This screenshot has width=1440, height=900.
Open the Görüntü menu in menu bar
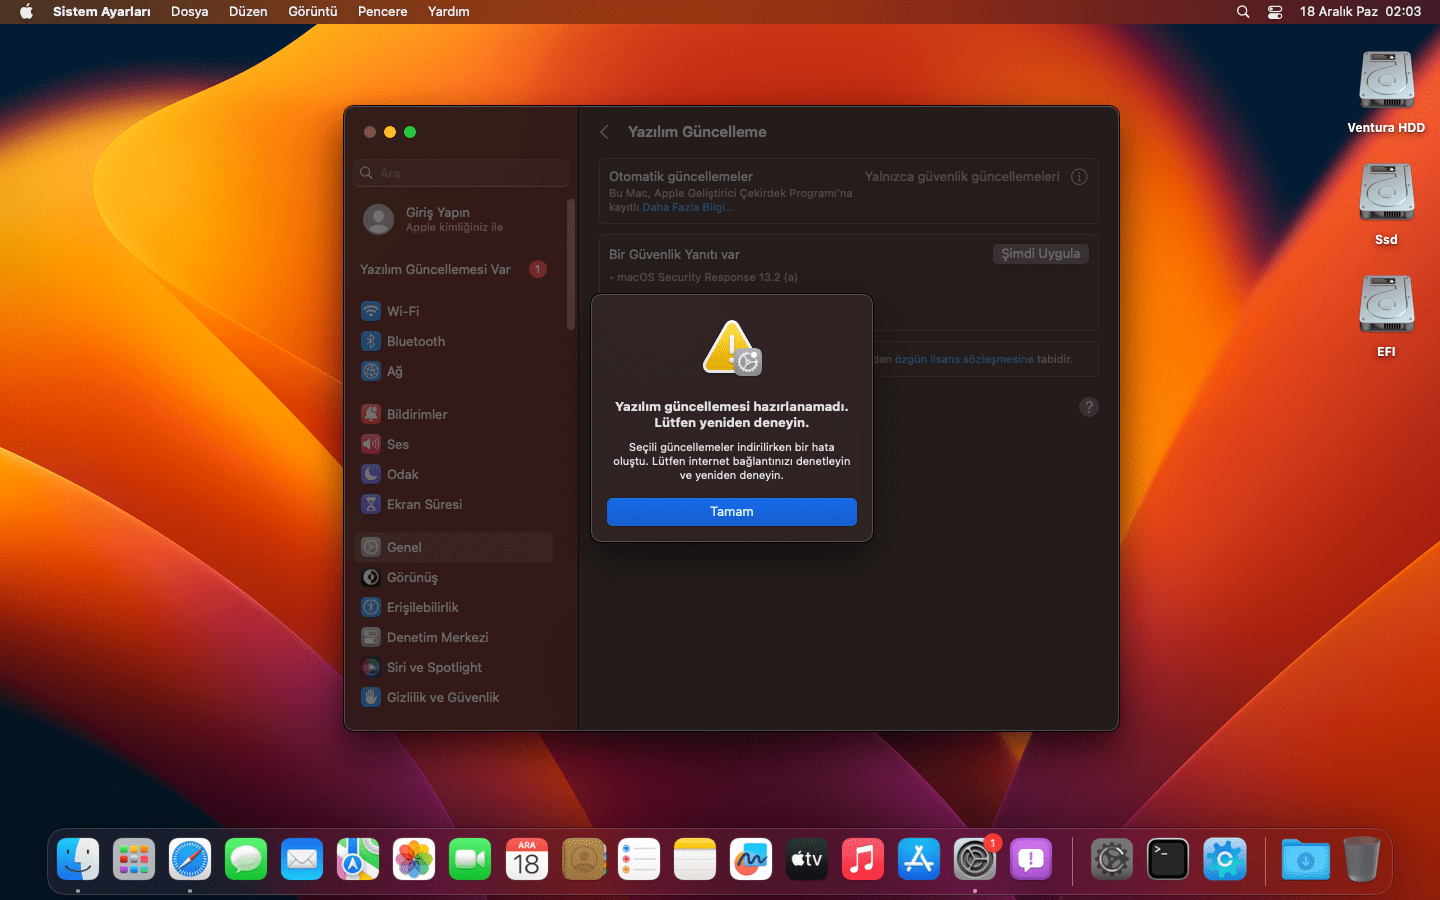(312, 12)
